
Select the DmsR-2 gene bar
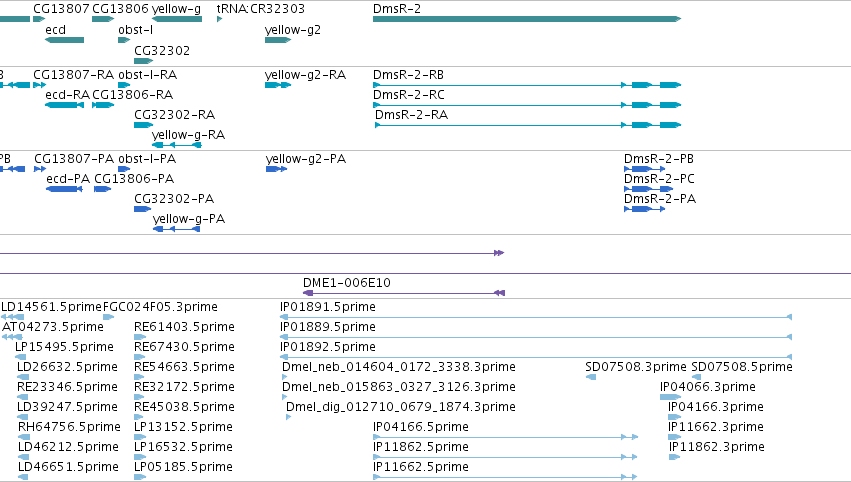click(x=526, y=19)
